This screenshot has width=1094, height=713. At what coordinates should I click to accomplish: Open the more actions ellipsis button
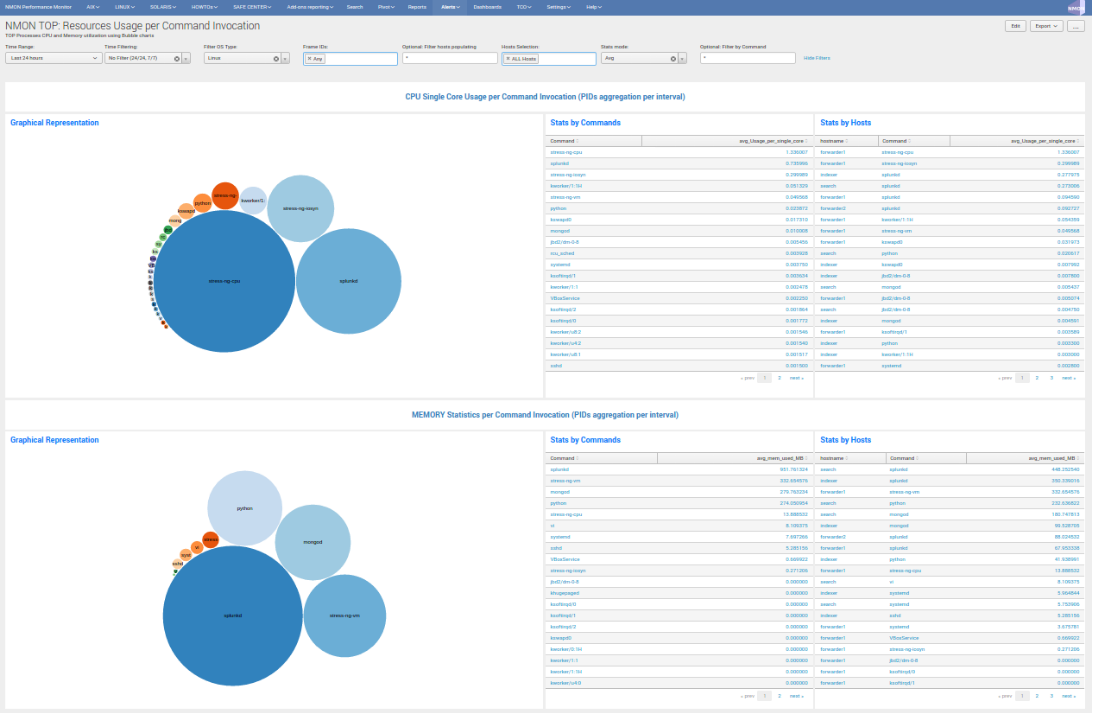coord(1076,26)
